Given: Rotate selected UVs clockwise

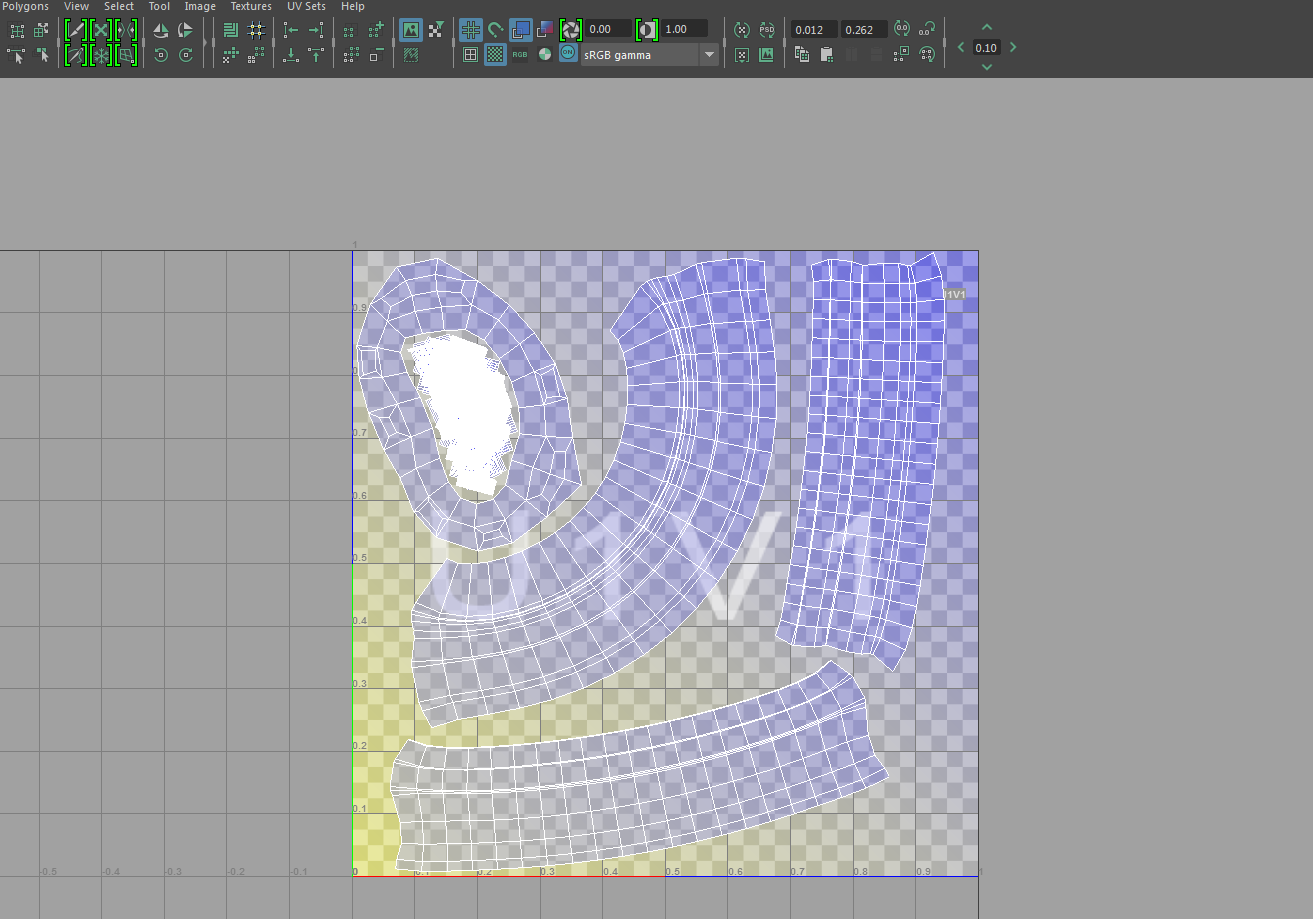Looking at the screenshot, I should point(185,55).
